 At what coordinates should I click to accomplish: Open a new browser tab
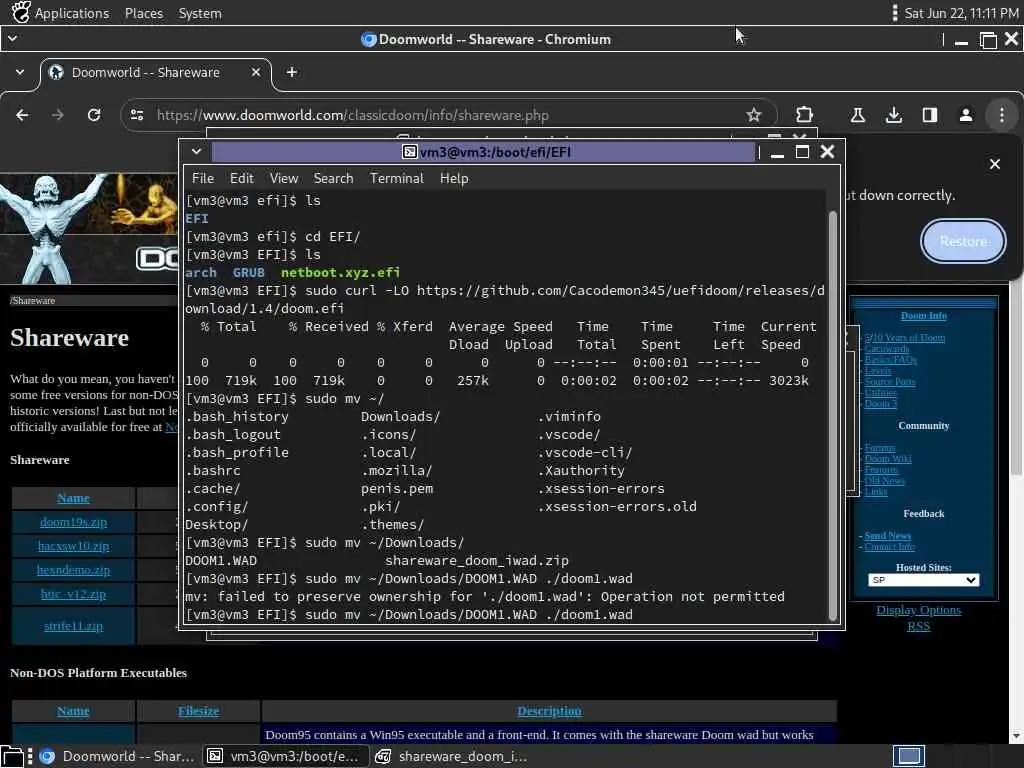click(292, 72)
